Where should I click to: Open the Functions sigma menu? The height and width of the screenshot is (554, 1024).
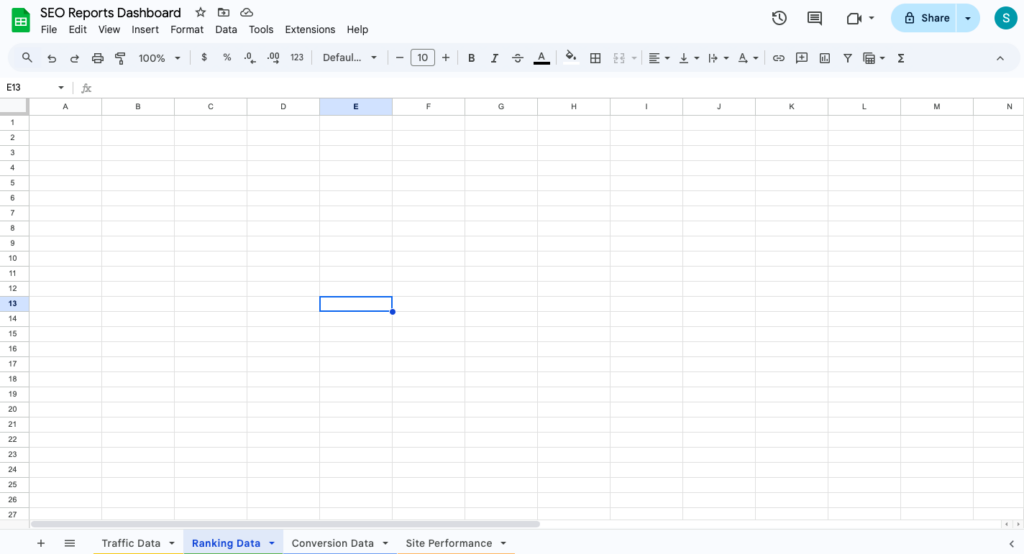901,58
